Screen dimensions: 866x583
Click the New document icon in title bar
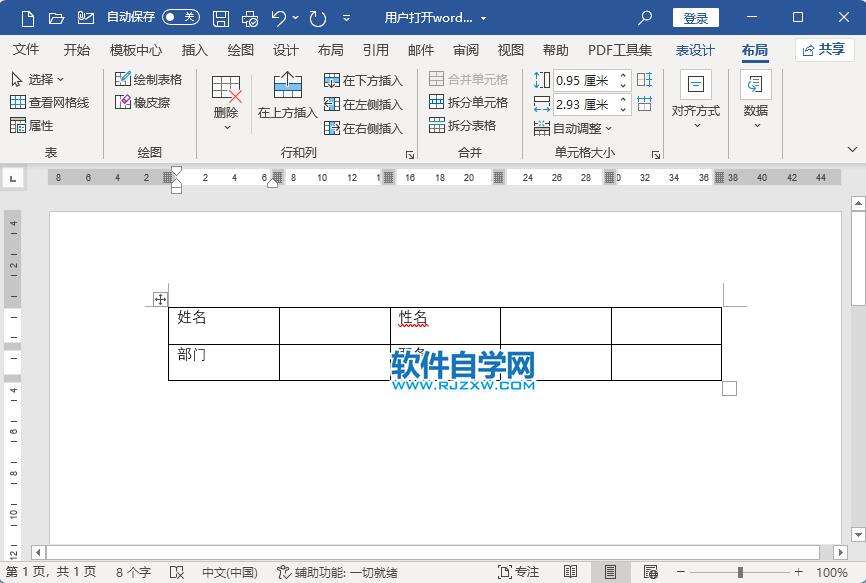tap(28, 18)
